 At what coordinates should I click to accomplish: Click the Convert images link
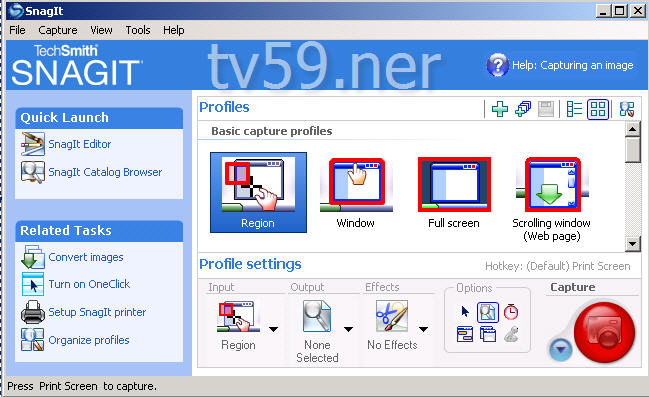click(x=86, y=257)
